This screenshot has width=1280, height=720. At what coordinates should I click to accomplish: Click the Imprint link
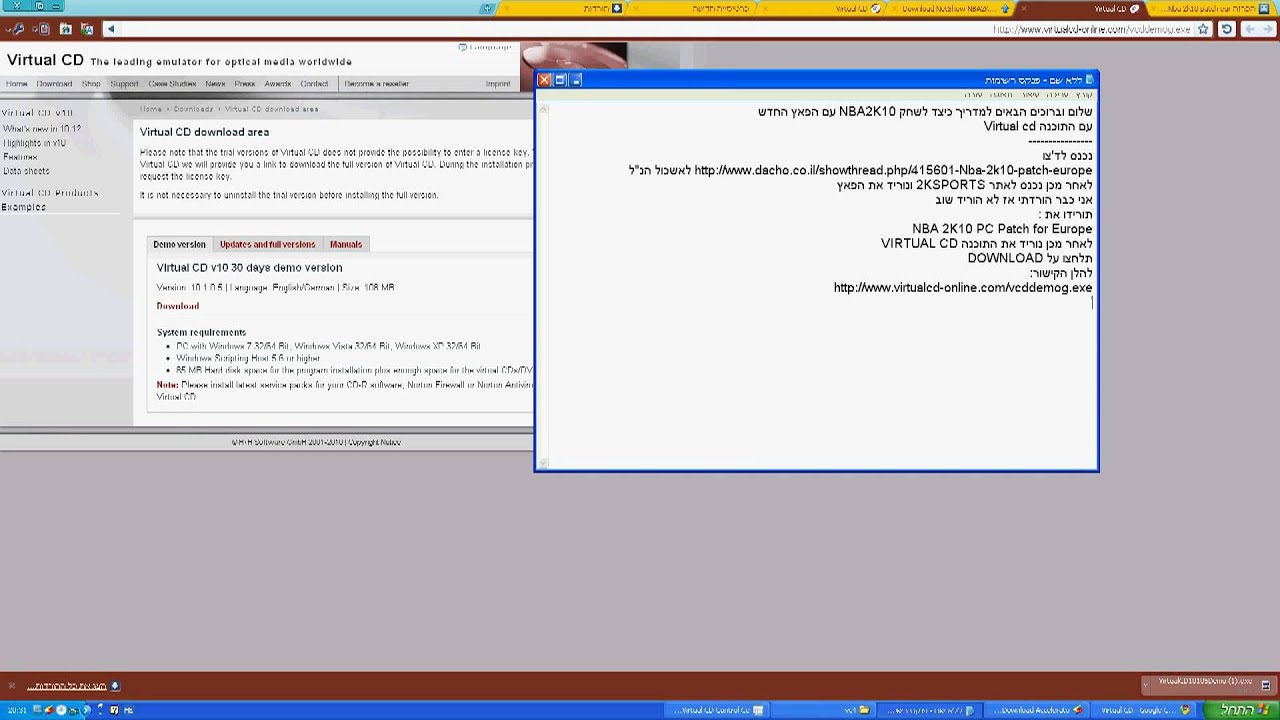498,84
